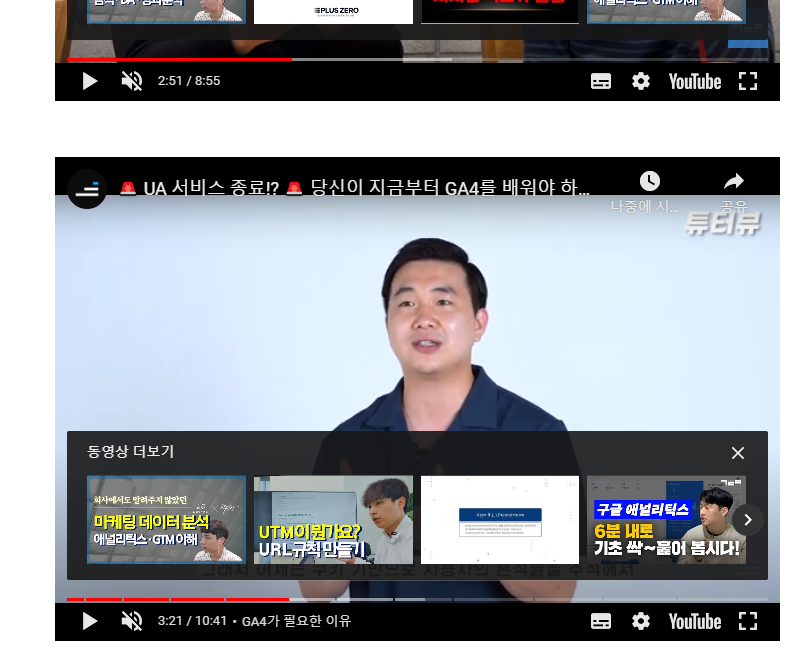Toggle subtitles in the lower video player
810x655 pixels.
pos(600,621)
